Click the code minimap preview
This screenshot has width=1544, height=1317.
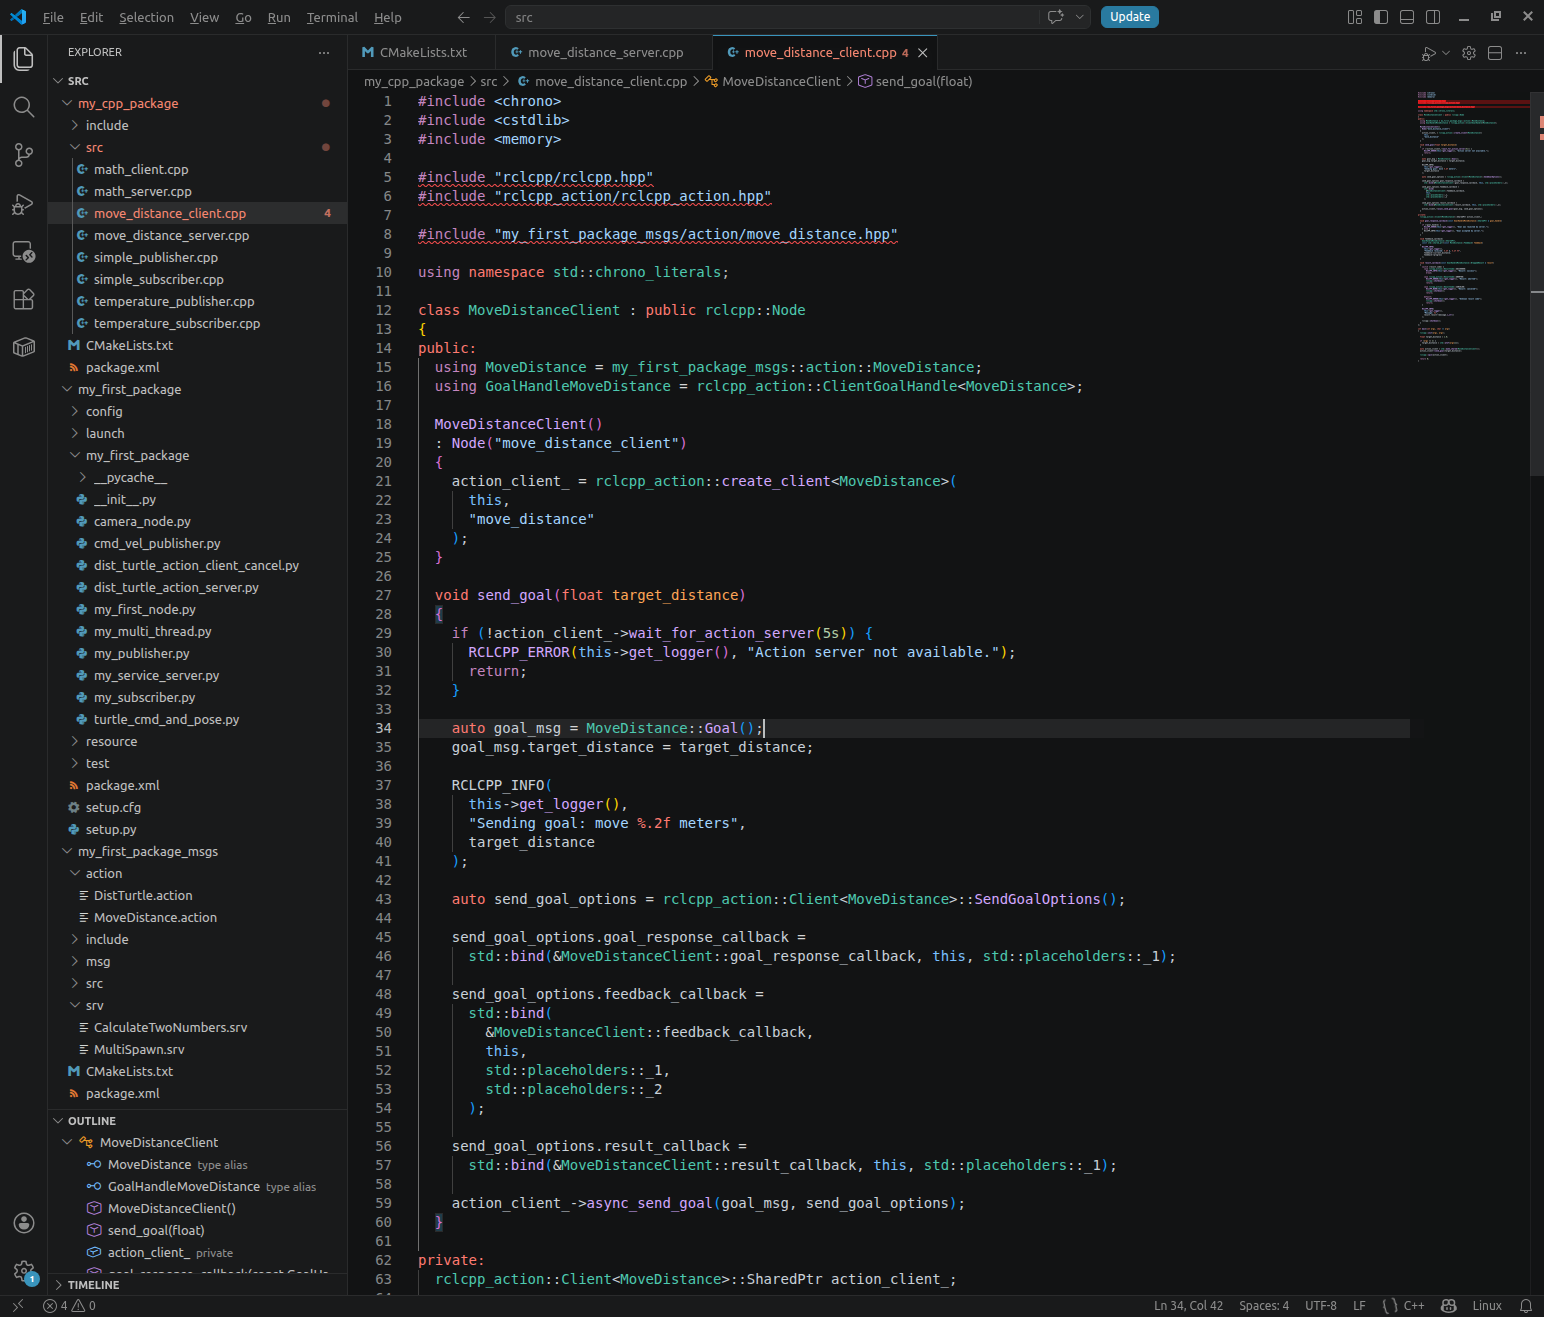pos(1472,226)
